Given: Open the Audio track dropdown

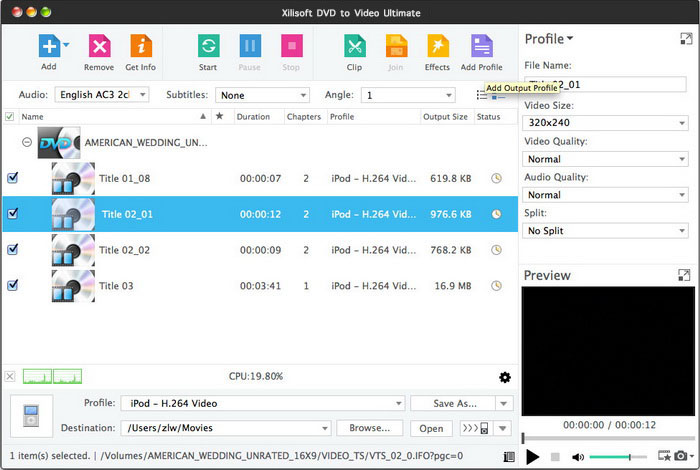Looking at the screenshot, I should (x=102, y=95).
